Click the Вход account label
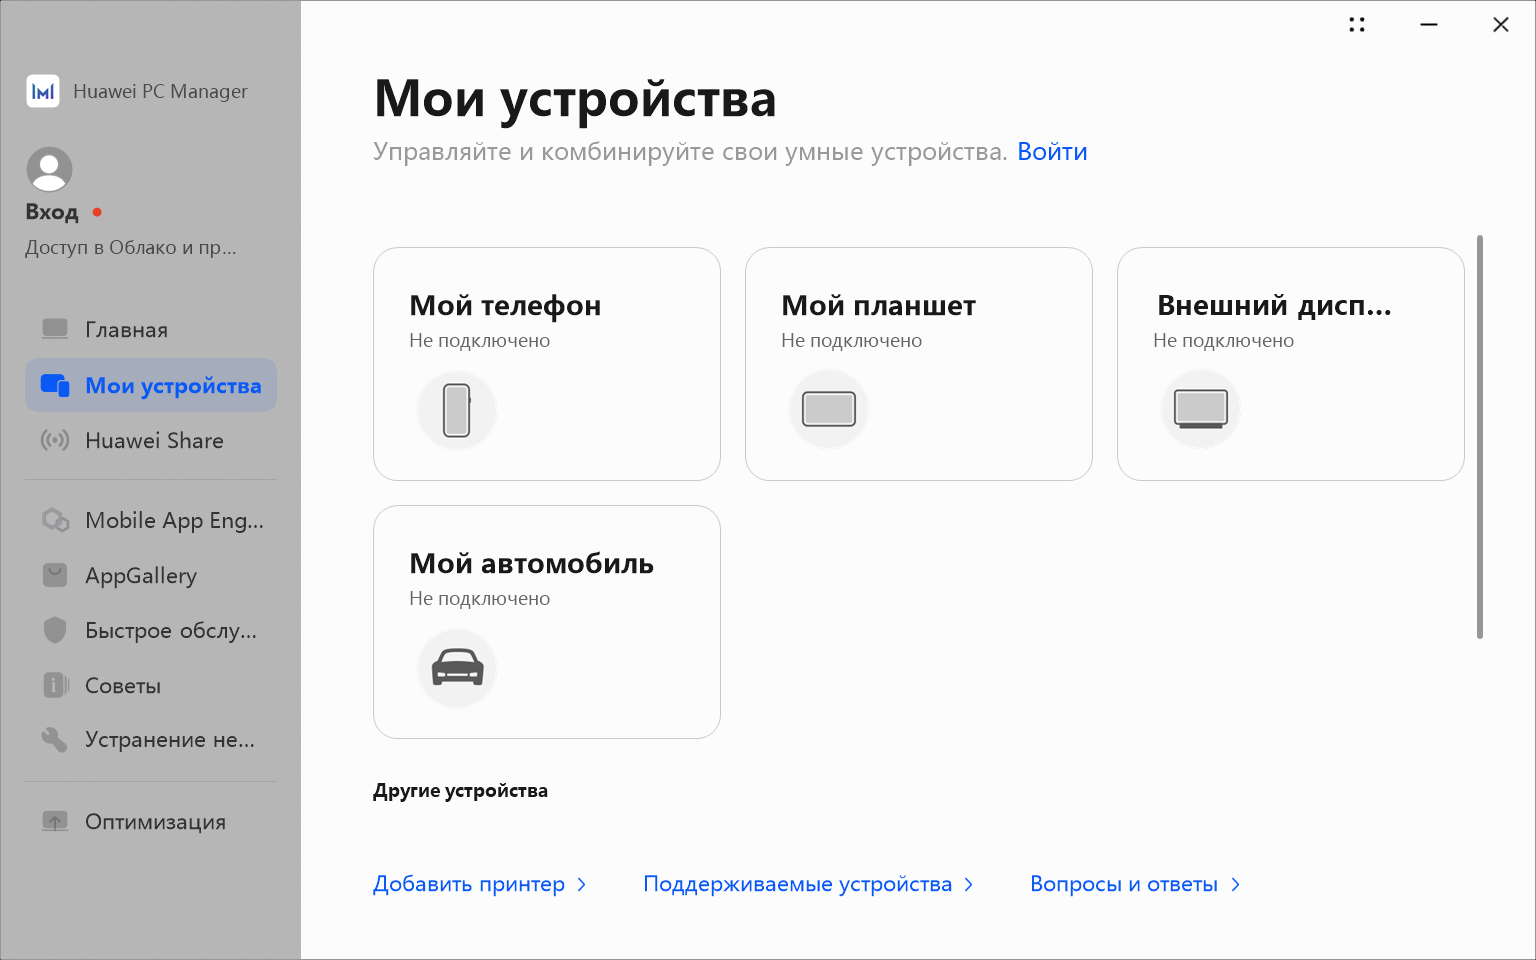The image size is (1536, 960). point(52,212)
